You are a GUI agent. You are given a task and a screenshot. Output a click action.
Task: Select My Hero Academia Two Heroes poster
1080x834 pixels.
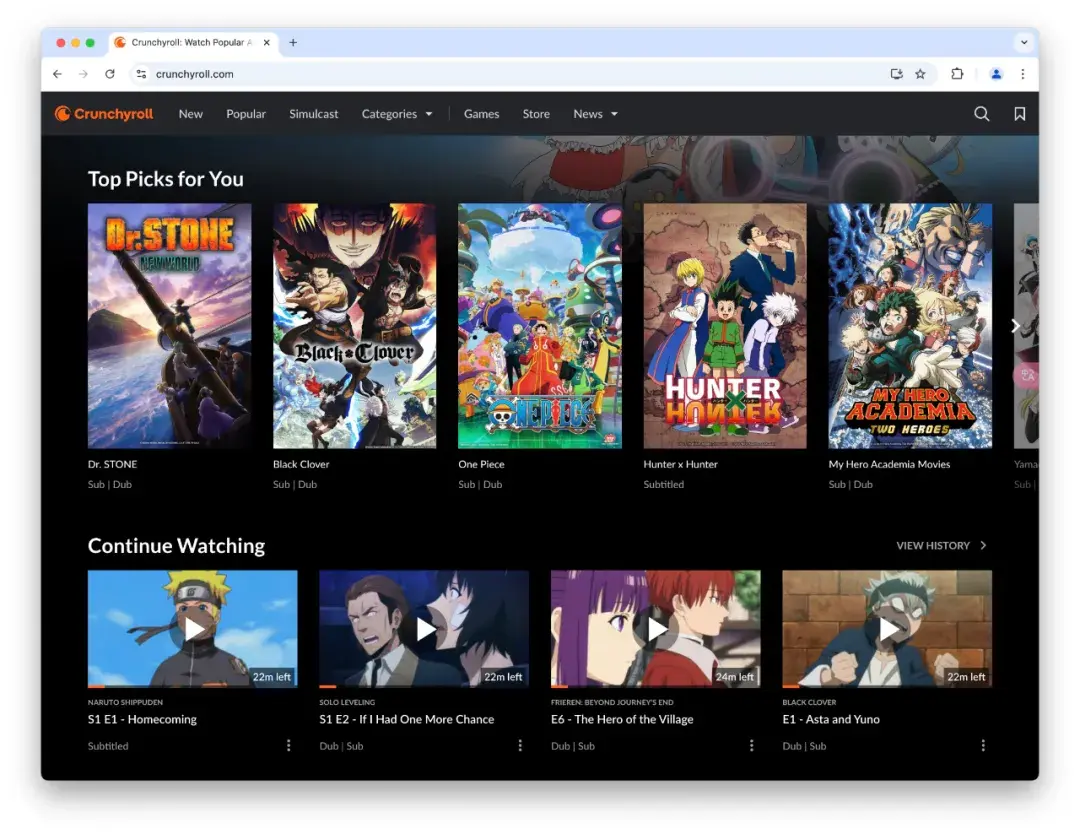[x=911, y=326]
